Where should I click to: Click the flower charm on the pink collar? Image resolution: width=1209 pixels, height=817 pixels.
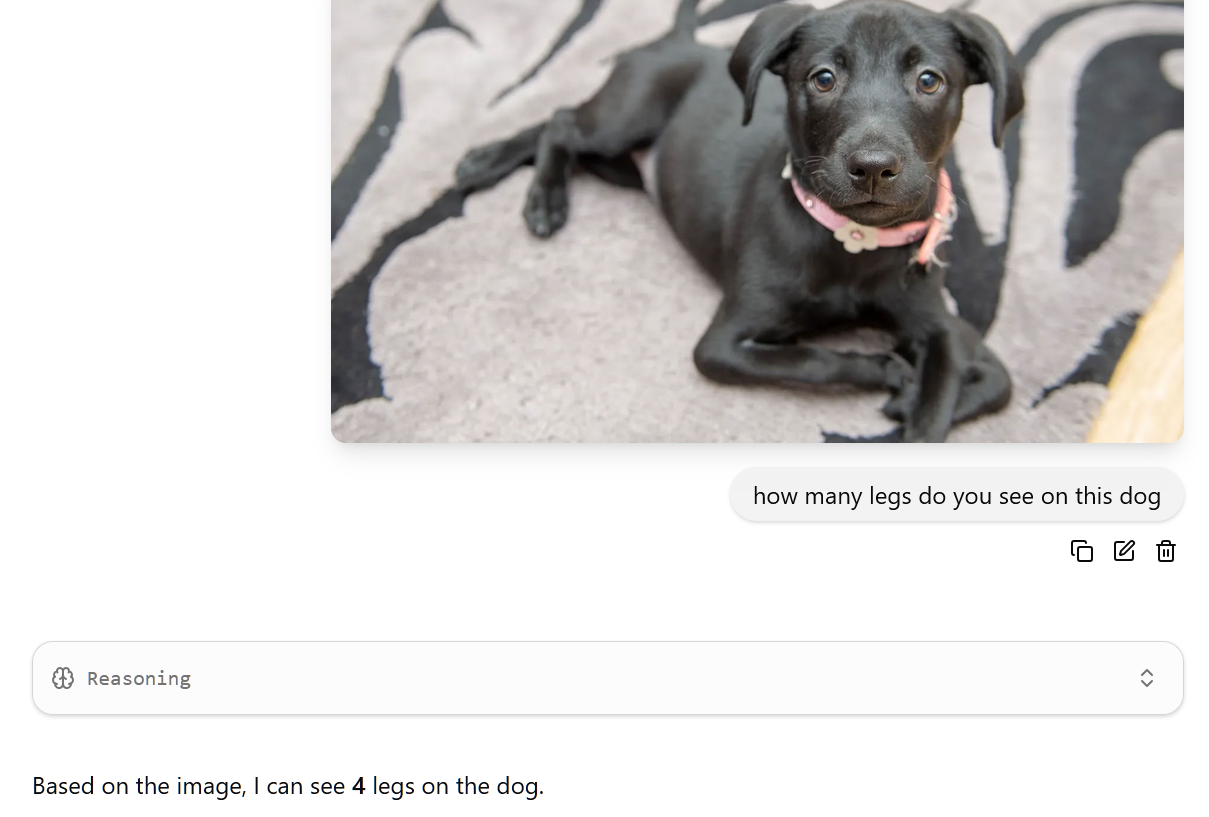(856, 236)
